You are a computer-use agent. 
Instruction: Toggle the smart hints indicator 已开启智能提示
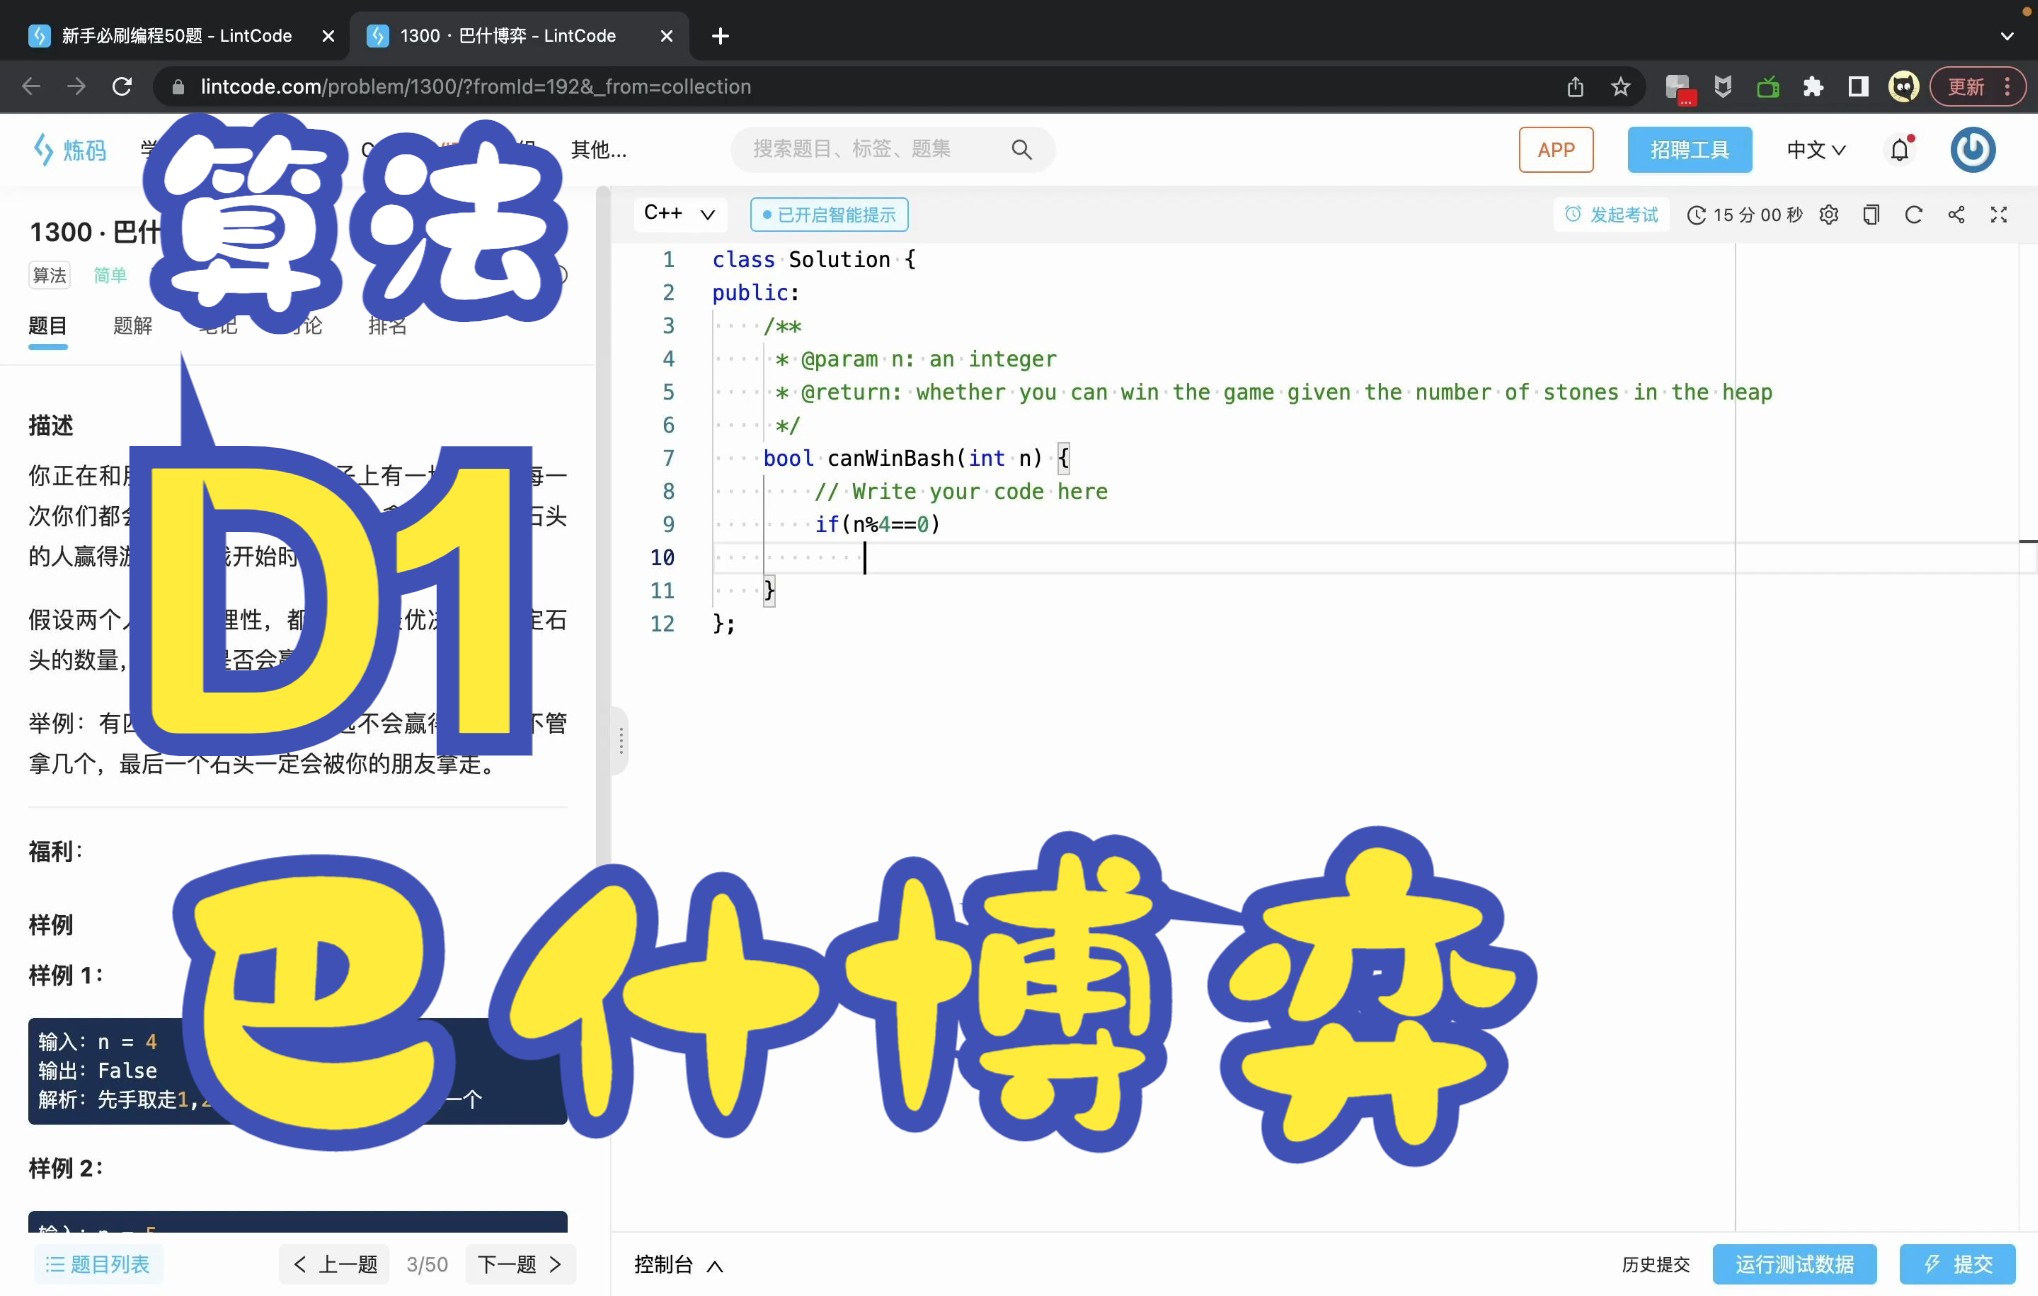coord(829,215)
